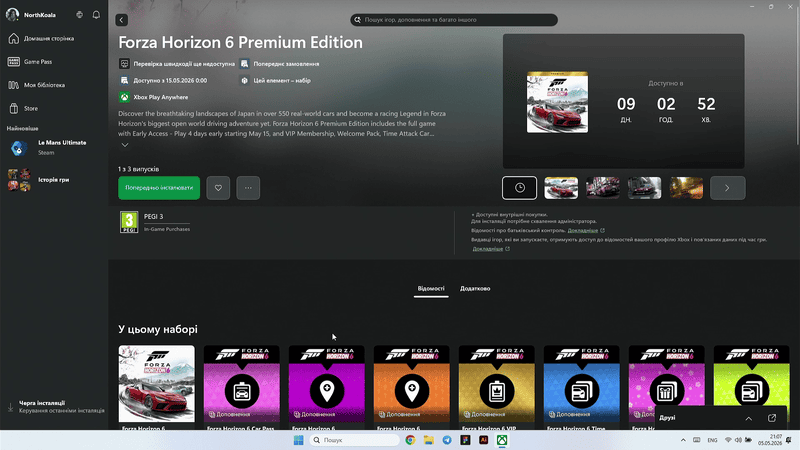Click Xbox app taskbar icon

click(x=502, y=440)
